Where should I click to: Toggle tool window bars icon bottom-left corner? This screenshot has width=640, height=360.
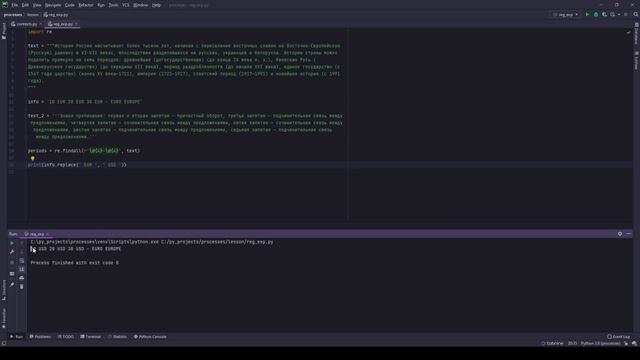pyautogui.click(x=4, y=344)
